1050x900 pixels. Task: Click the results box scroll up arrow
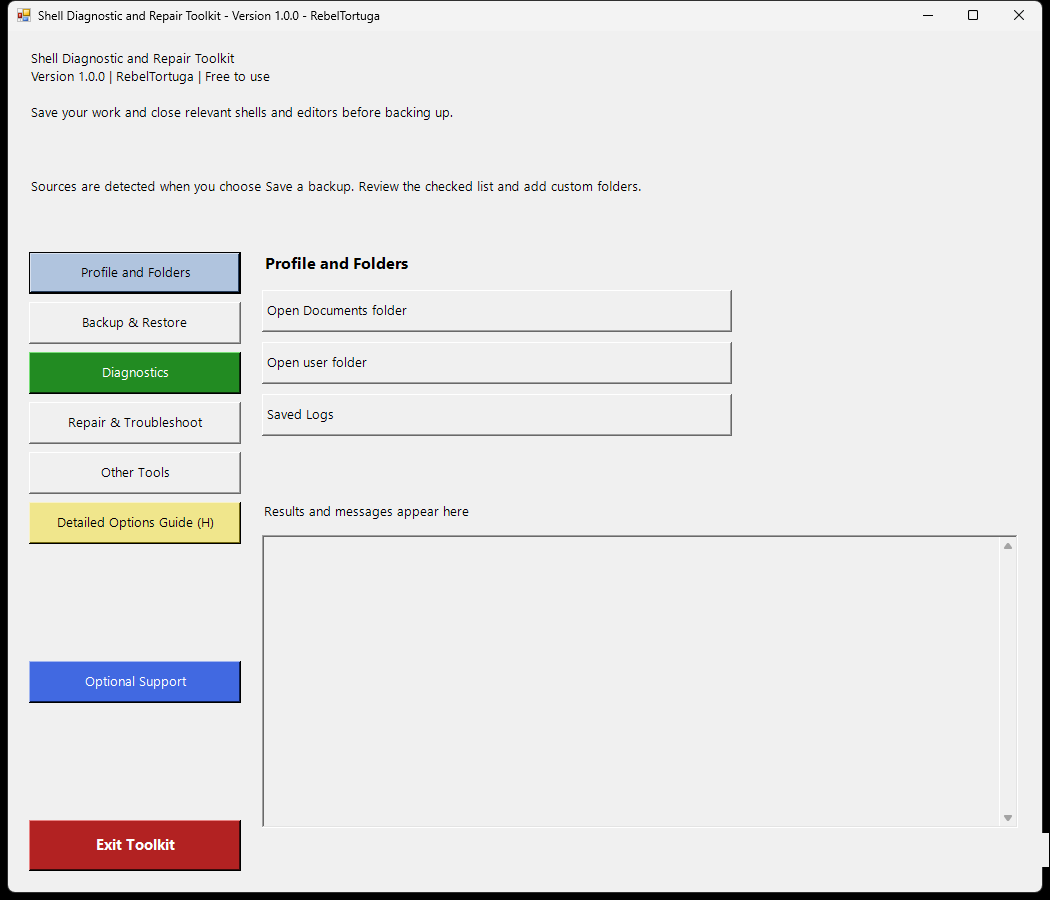[1008, 546]
